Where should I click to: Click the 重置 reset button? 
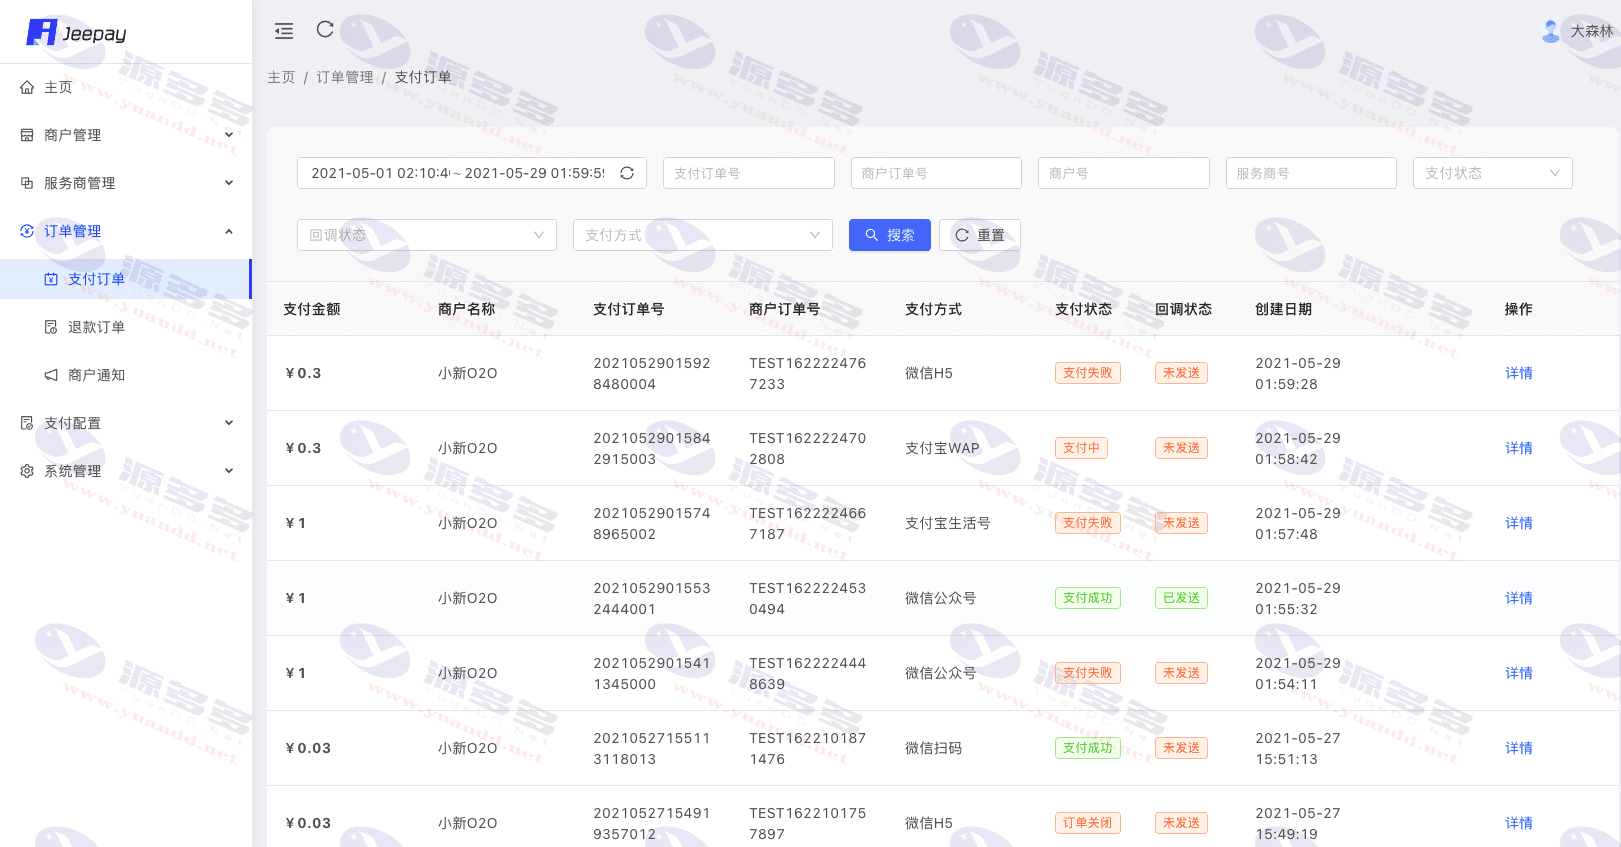tap(980, 235)
